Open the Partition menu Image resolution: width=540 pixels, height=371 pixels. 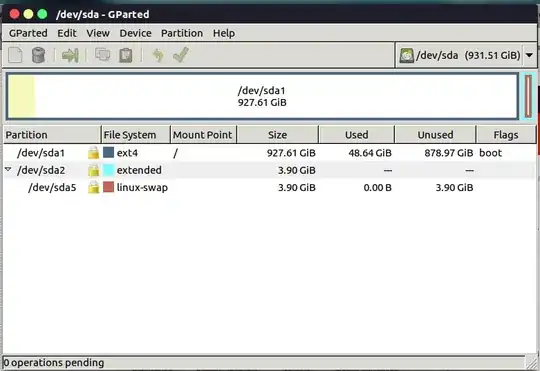pyautogui.click(x=182, y=33)
